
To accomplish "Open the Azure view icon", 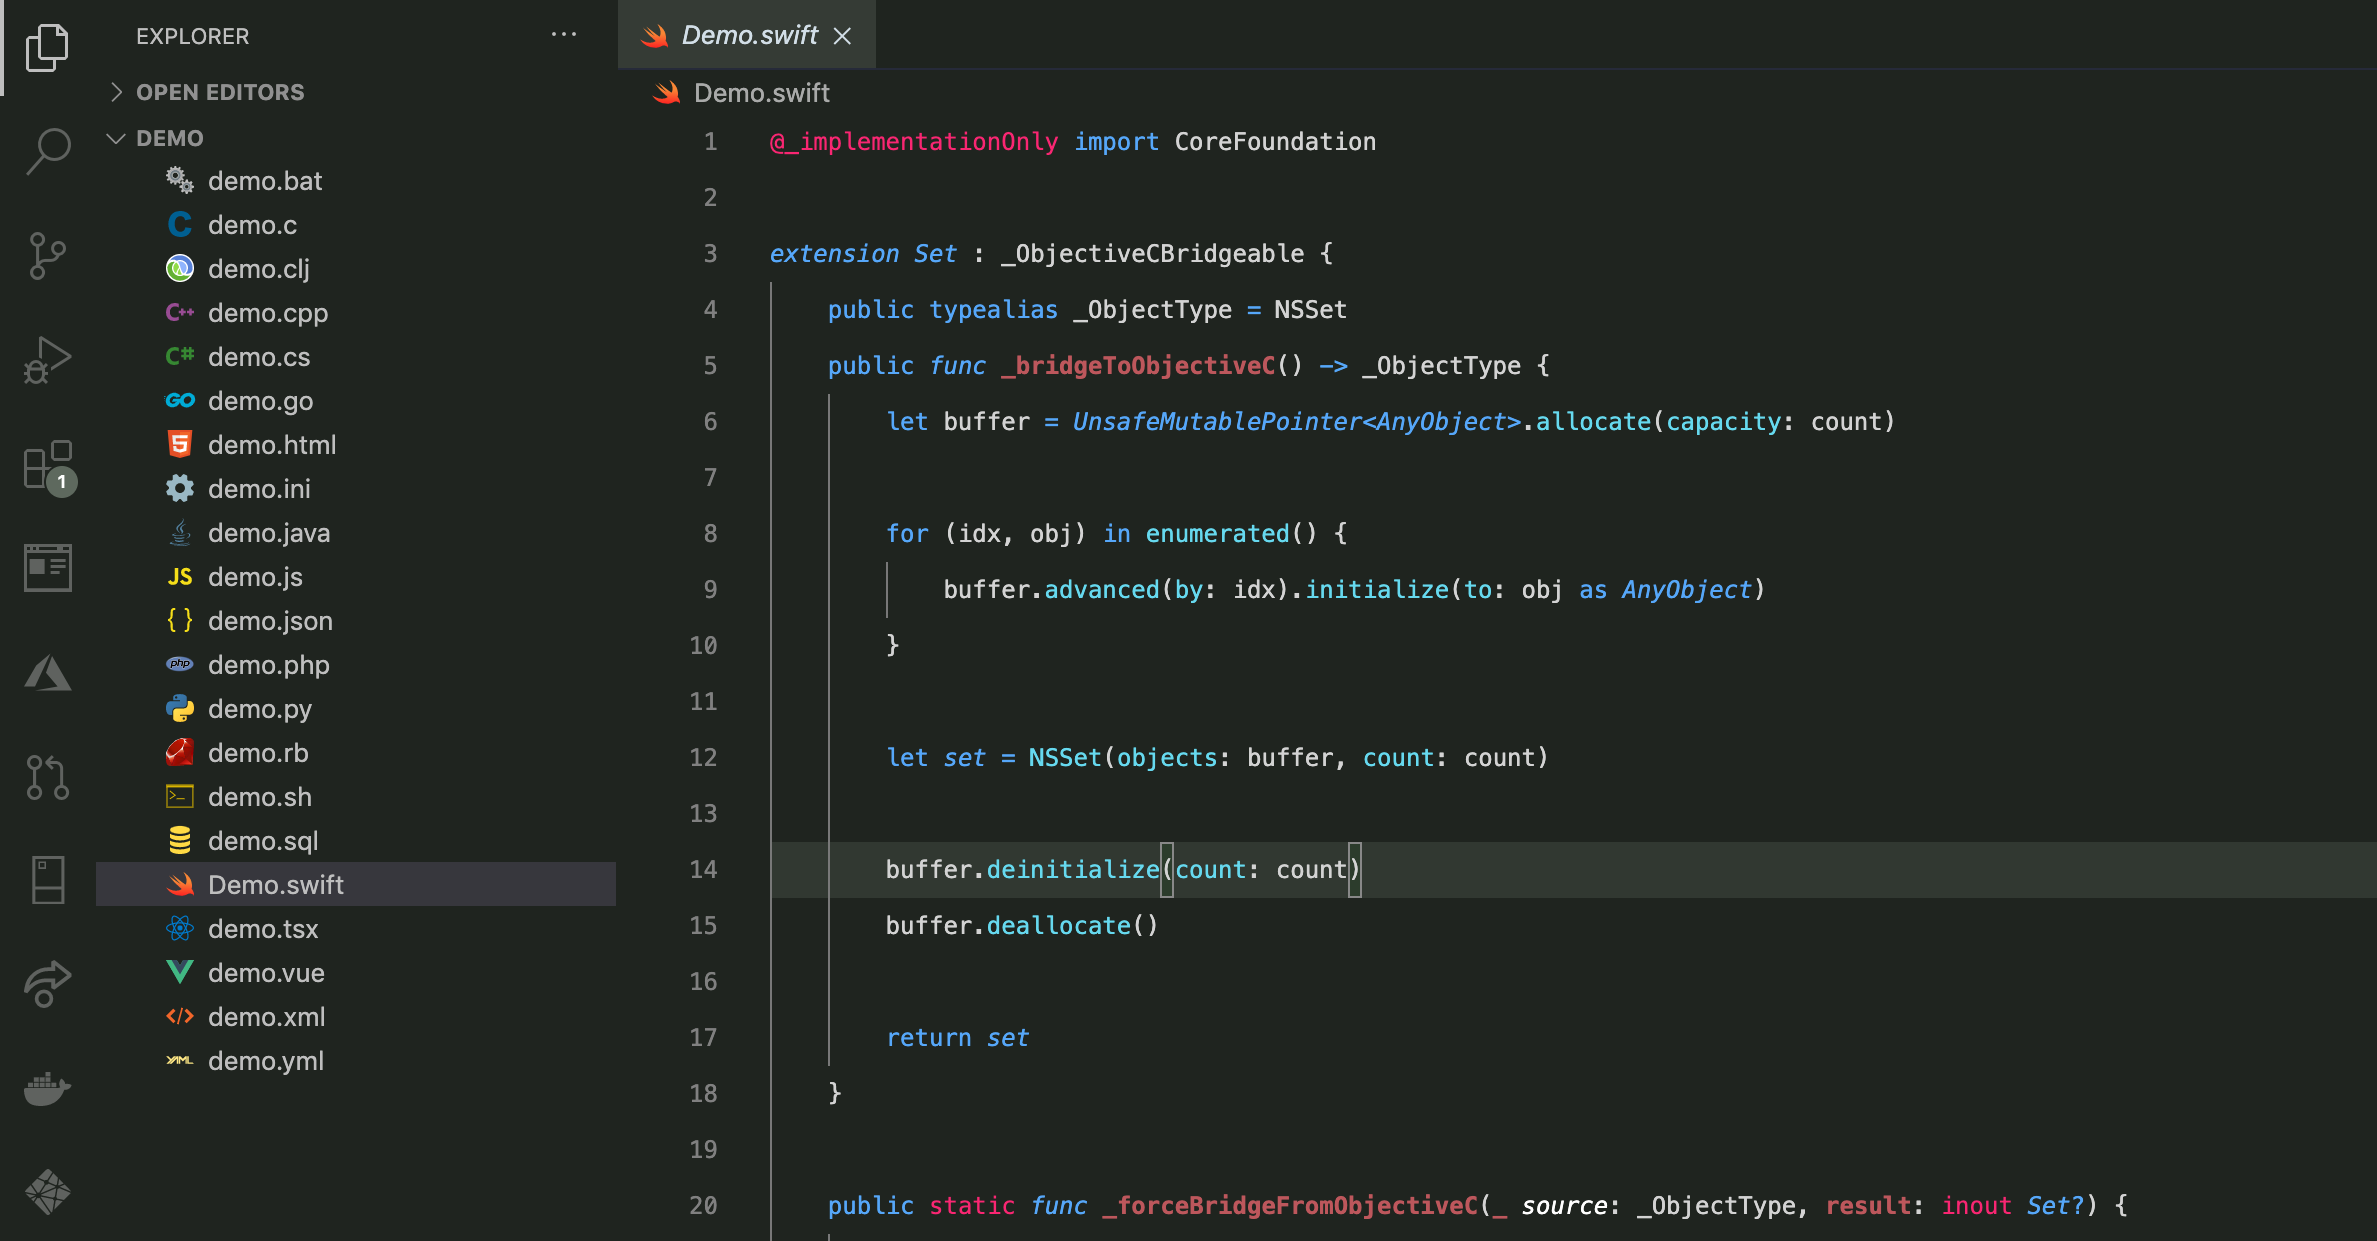I will 47,674.
